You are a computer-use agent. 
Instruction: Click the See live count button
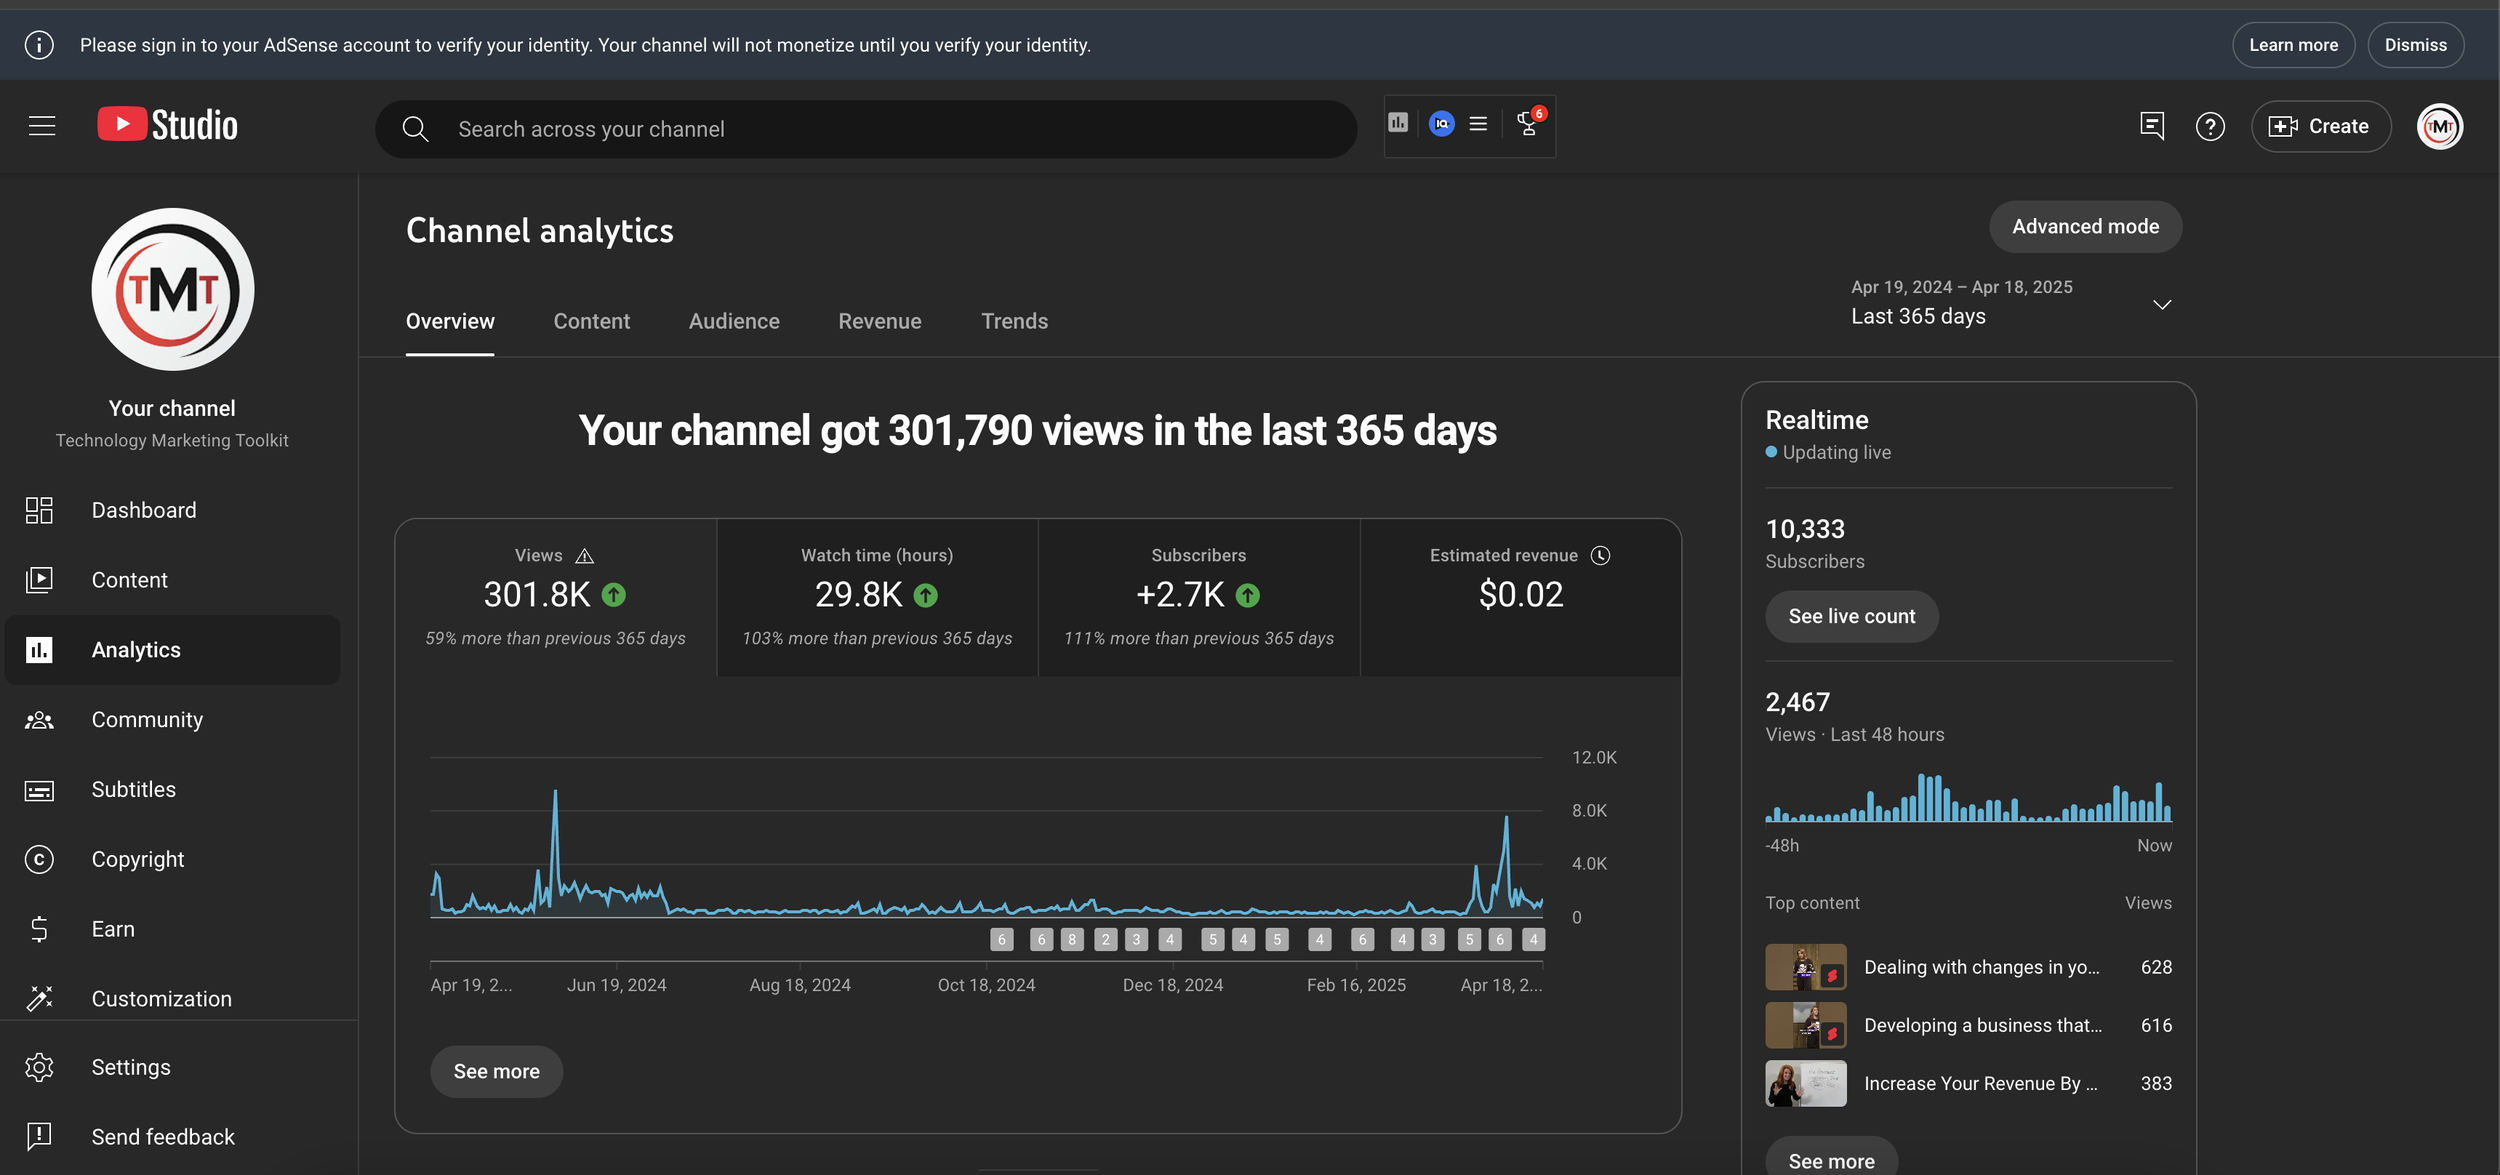click(1851, 616)
